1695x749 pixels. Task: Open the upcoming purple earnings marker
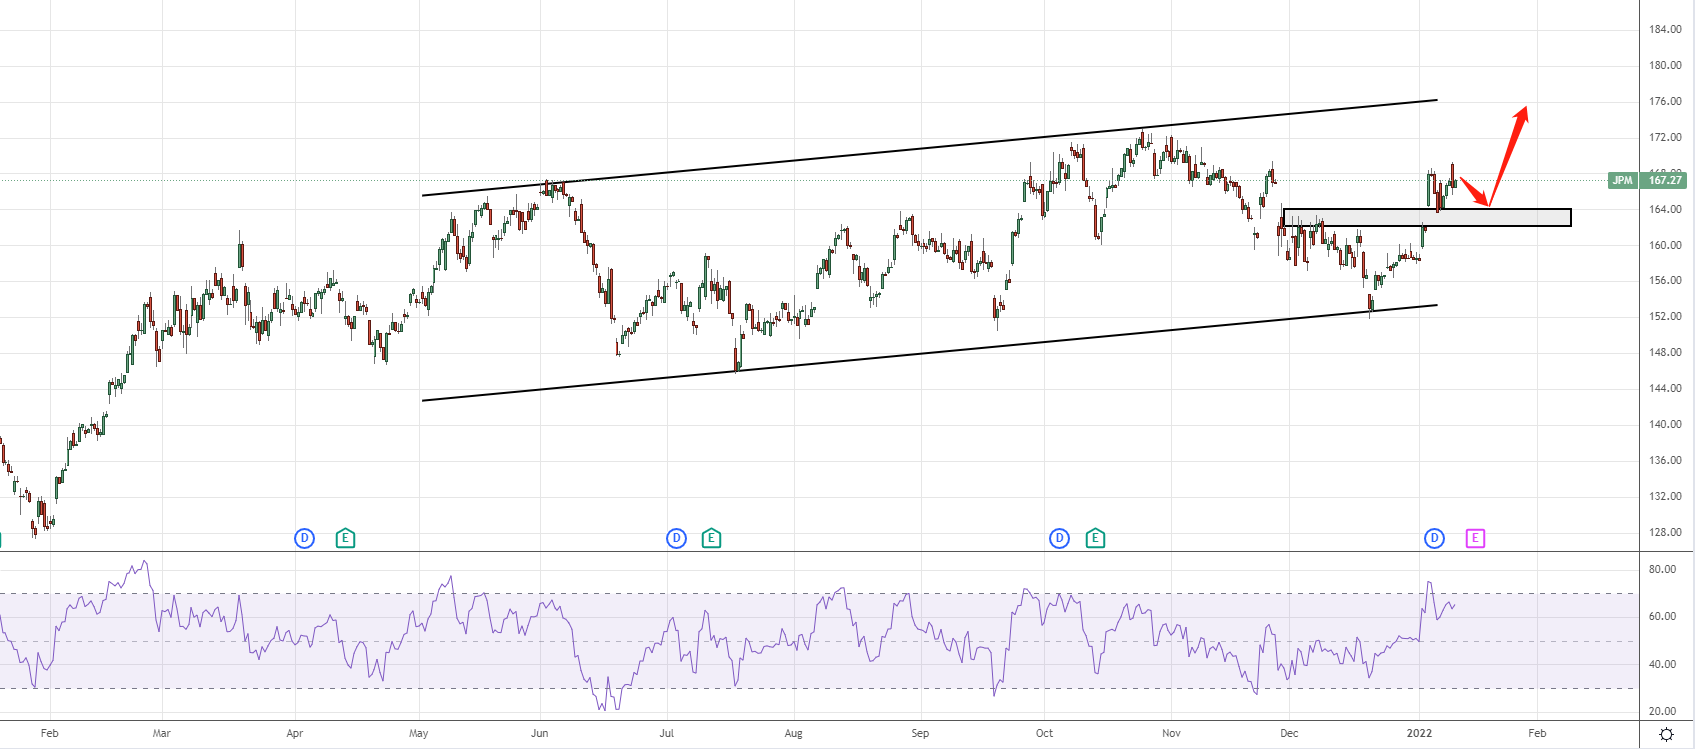click(x=1475, y=539)
